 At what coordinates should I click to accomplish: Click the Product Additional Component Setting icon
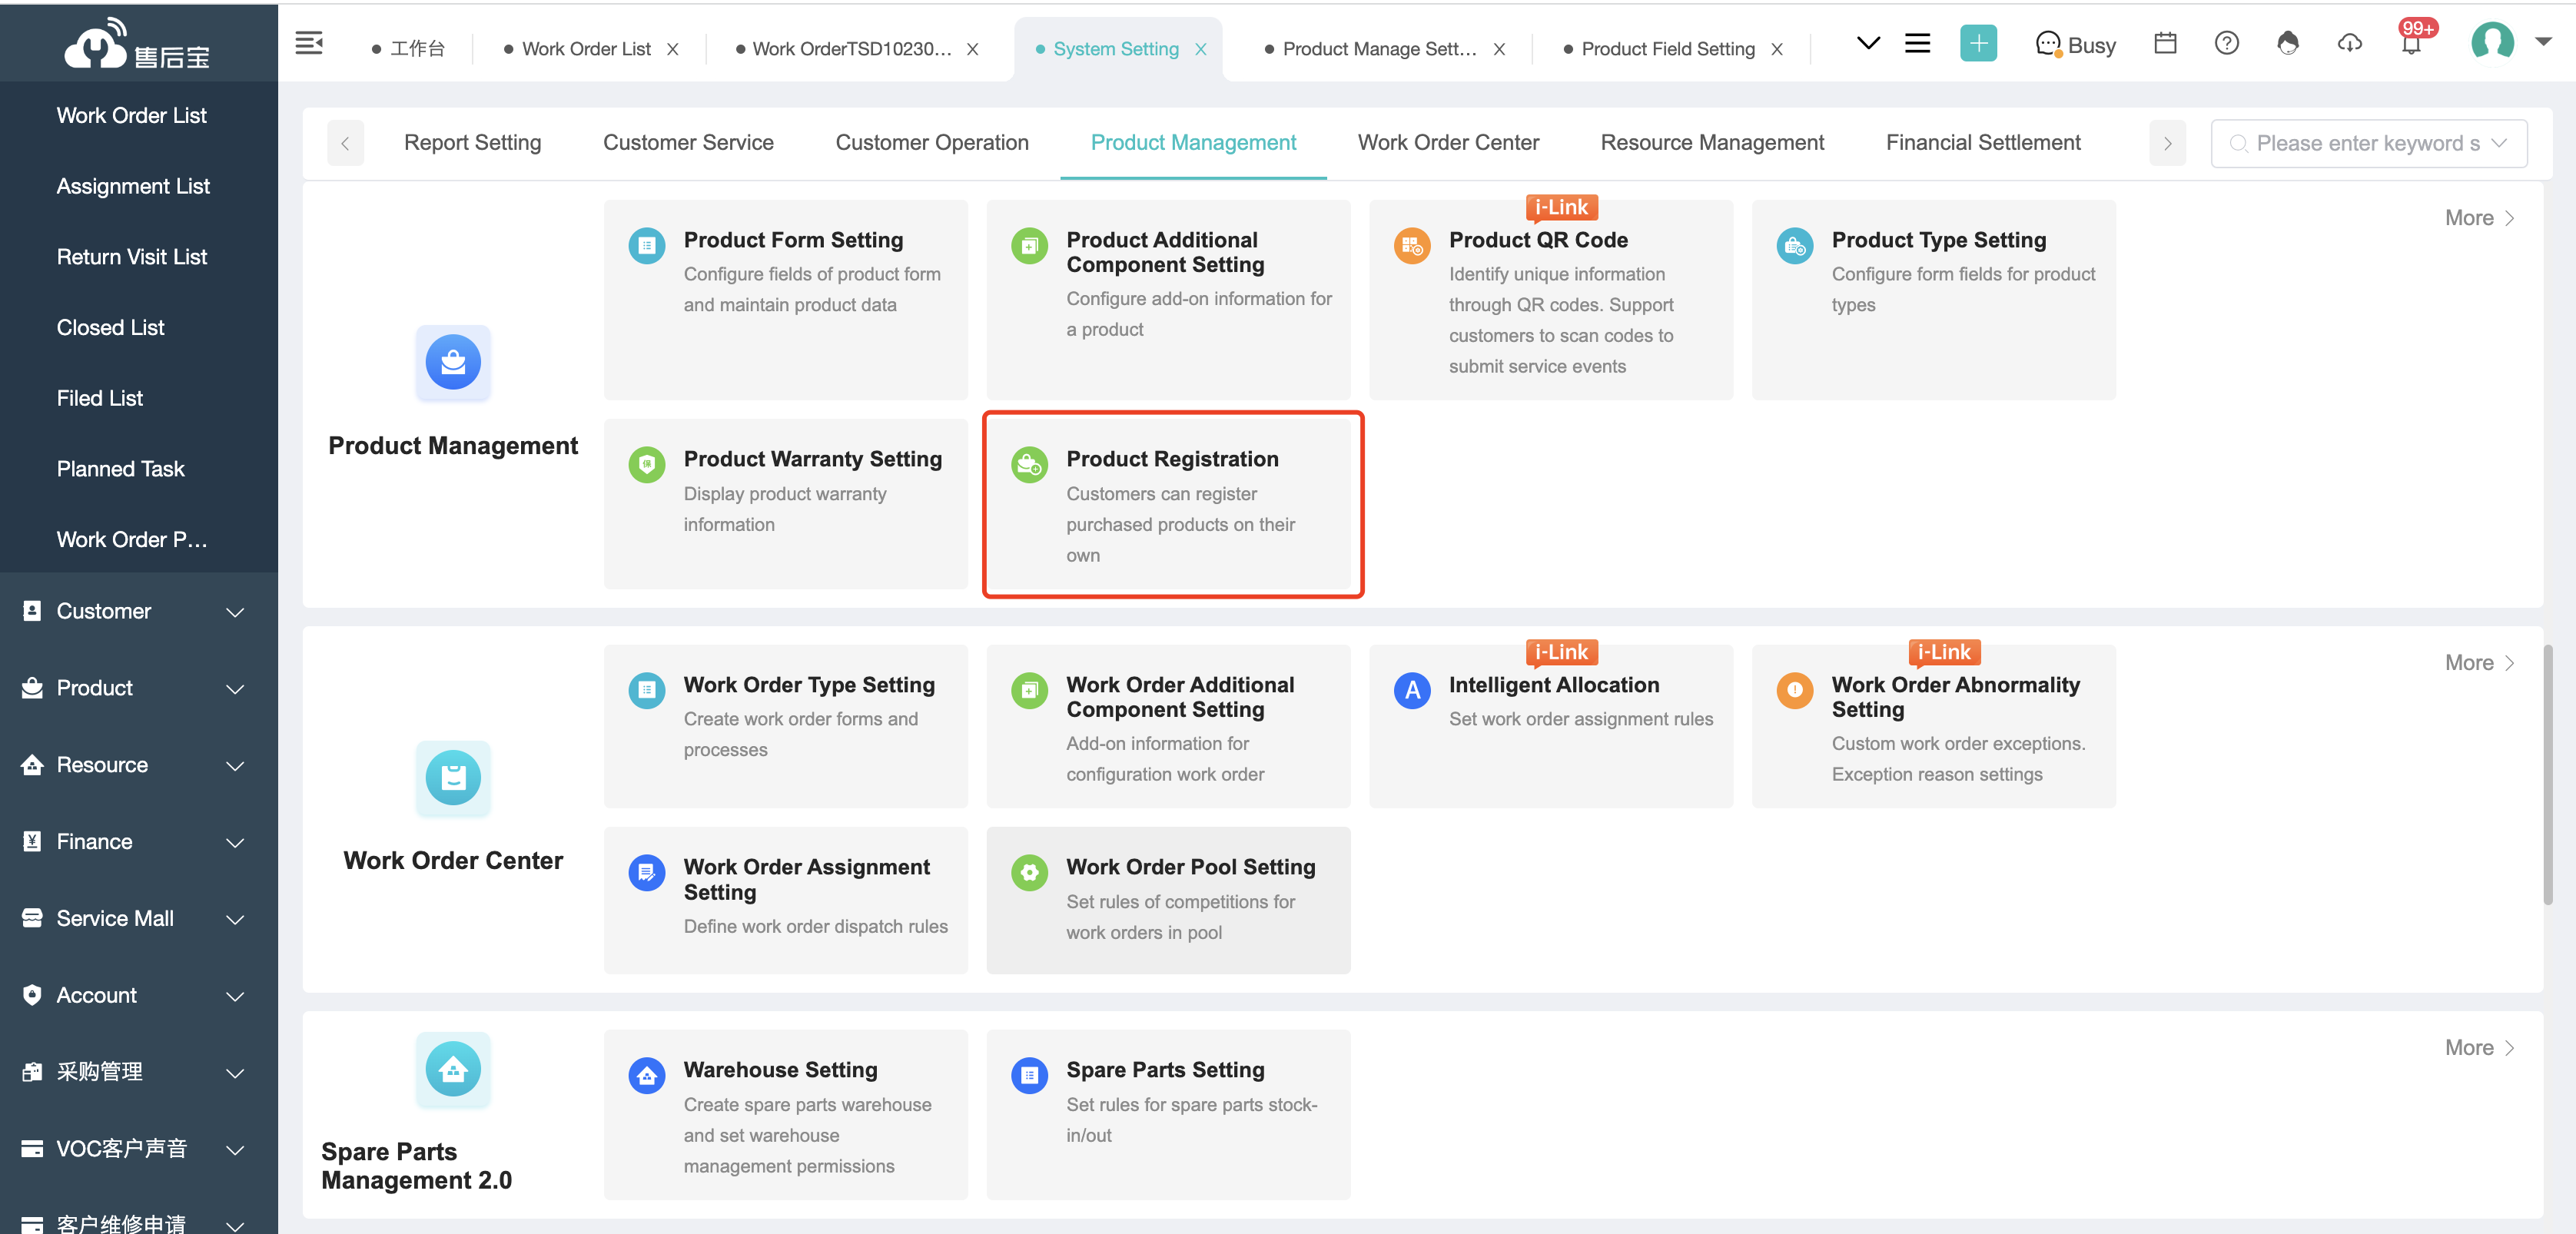coord(1029,245)
